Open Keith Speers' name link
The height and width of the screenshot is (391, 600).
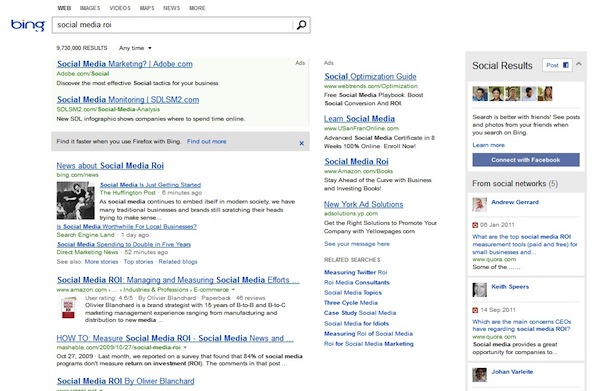click(x=510, y=287)
